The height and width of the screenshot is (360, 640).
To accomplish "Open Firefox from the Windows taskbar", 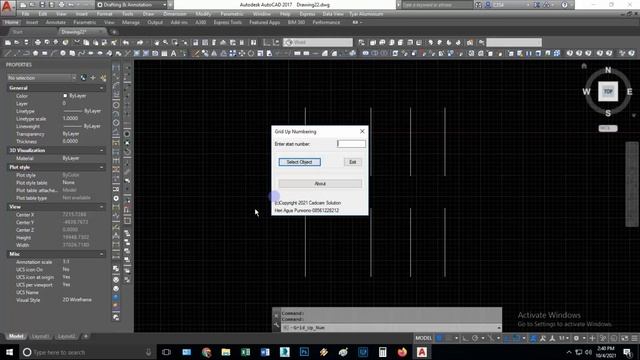I will (402, 352).
